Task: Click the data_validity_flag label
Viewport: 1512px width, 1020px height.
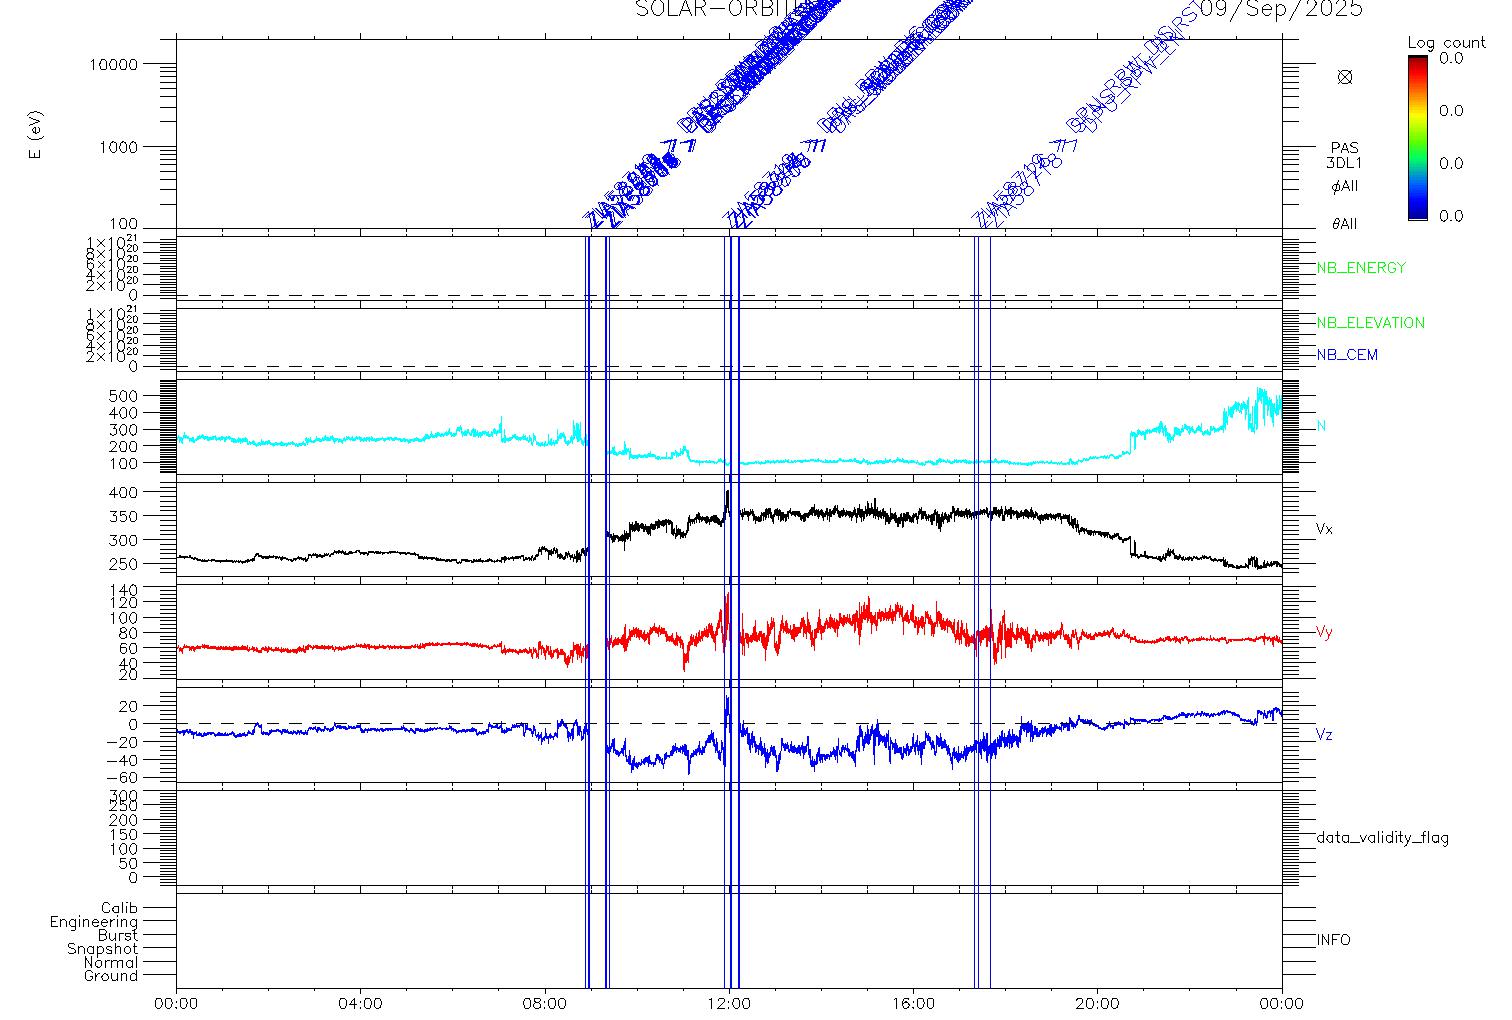Action: [x=1383, y=838]
